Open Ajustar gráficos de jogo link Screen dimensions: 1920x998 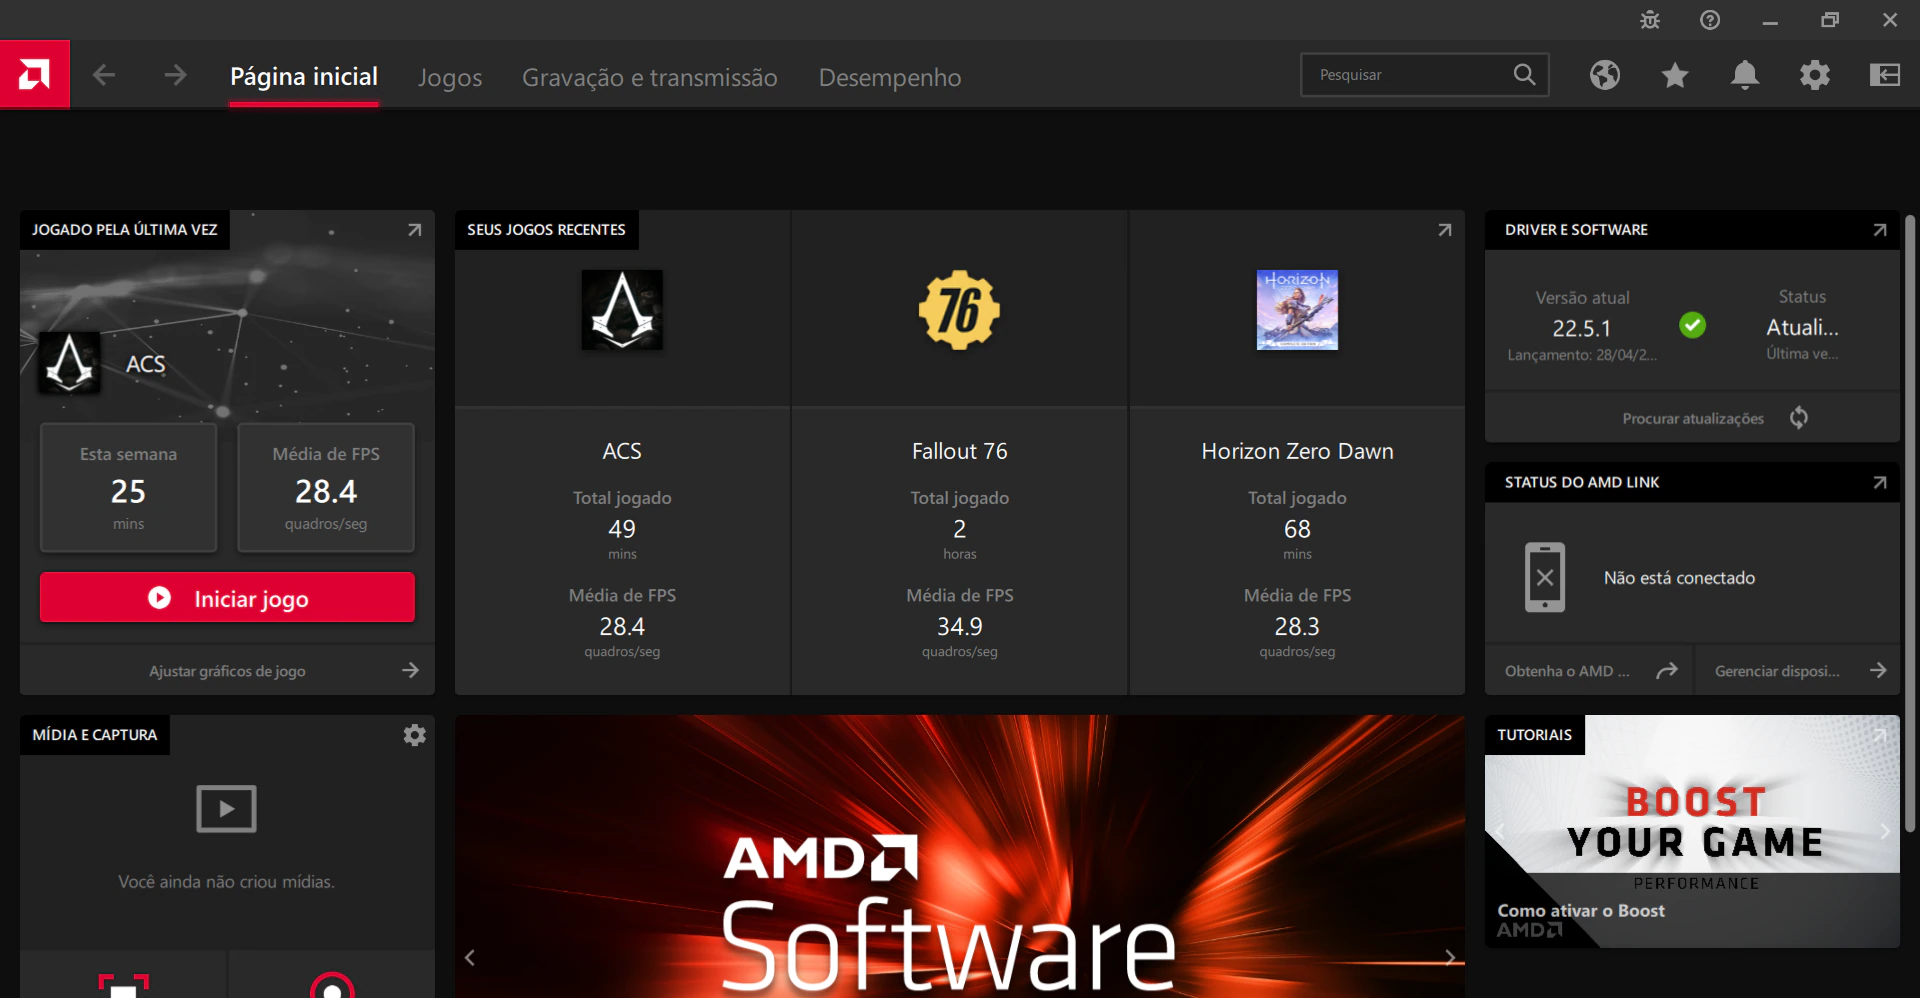click(x=227, y=671)
